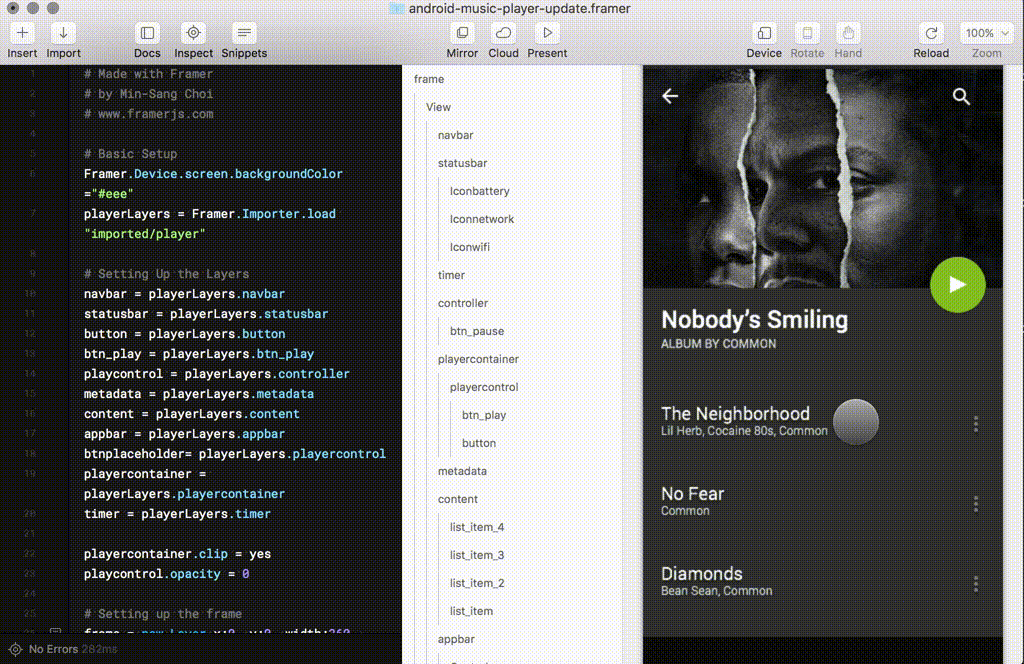The image size is (1024, 664).
Task: Open the Device selector
Action: pos(764,33)
